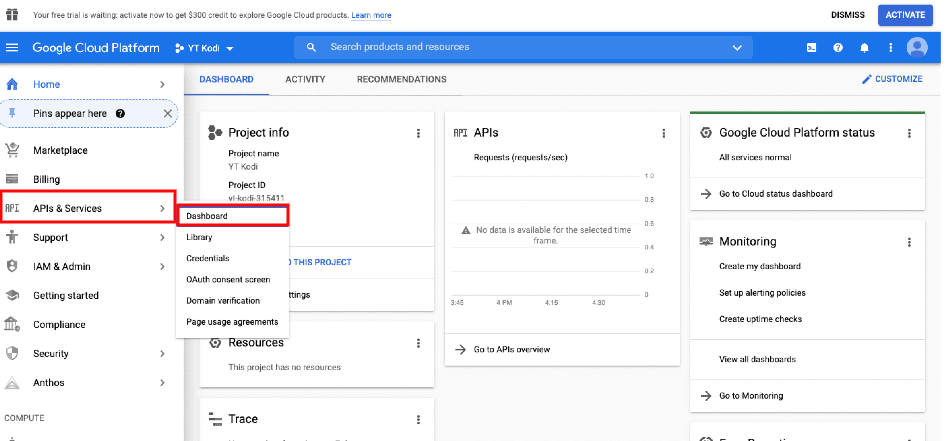
Task: Open Billing in the sidebar
Action: point(91,179)
